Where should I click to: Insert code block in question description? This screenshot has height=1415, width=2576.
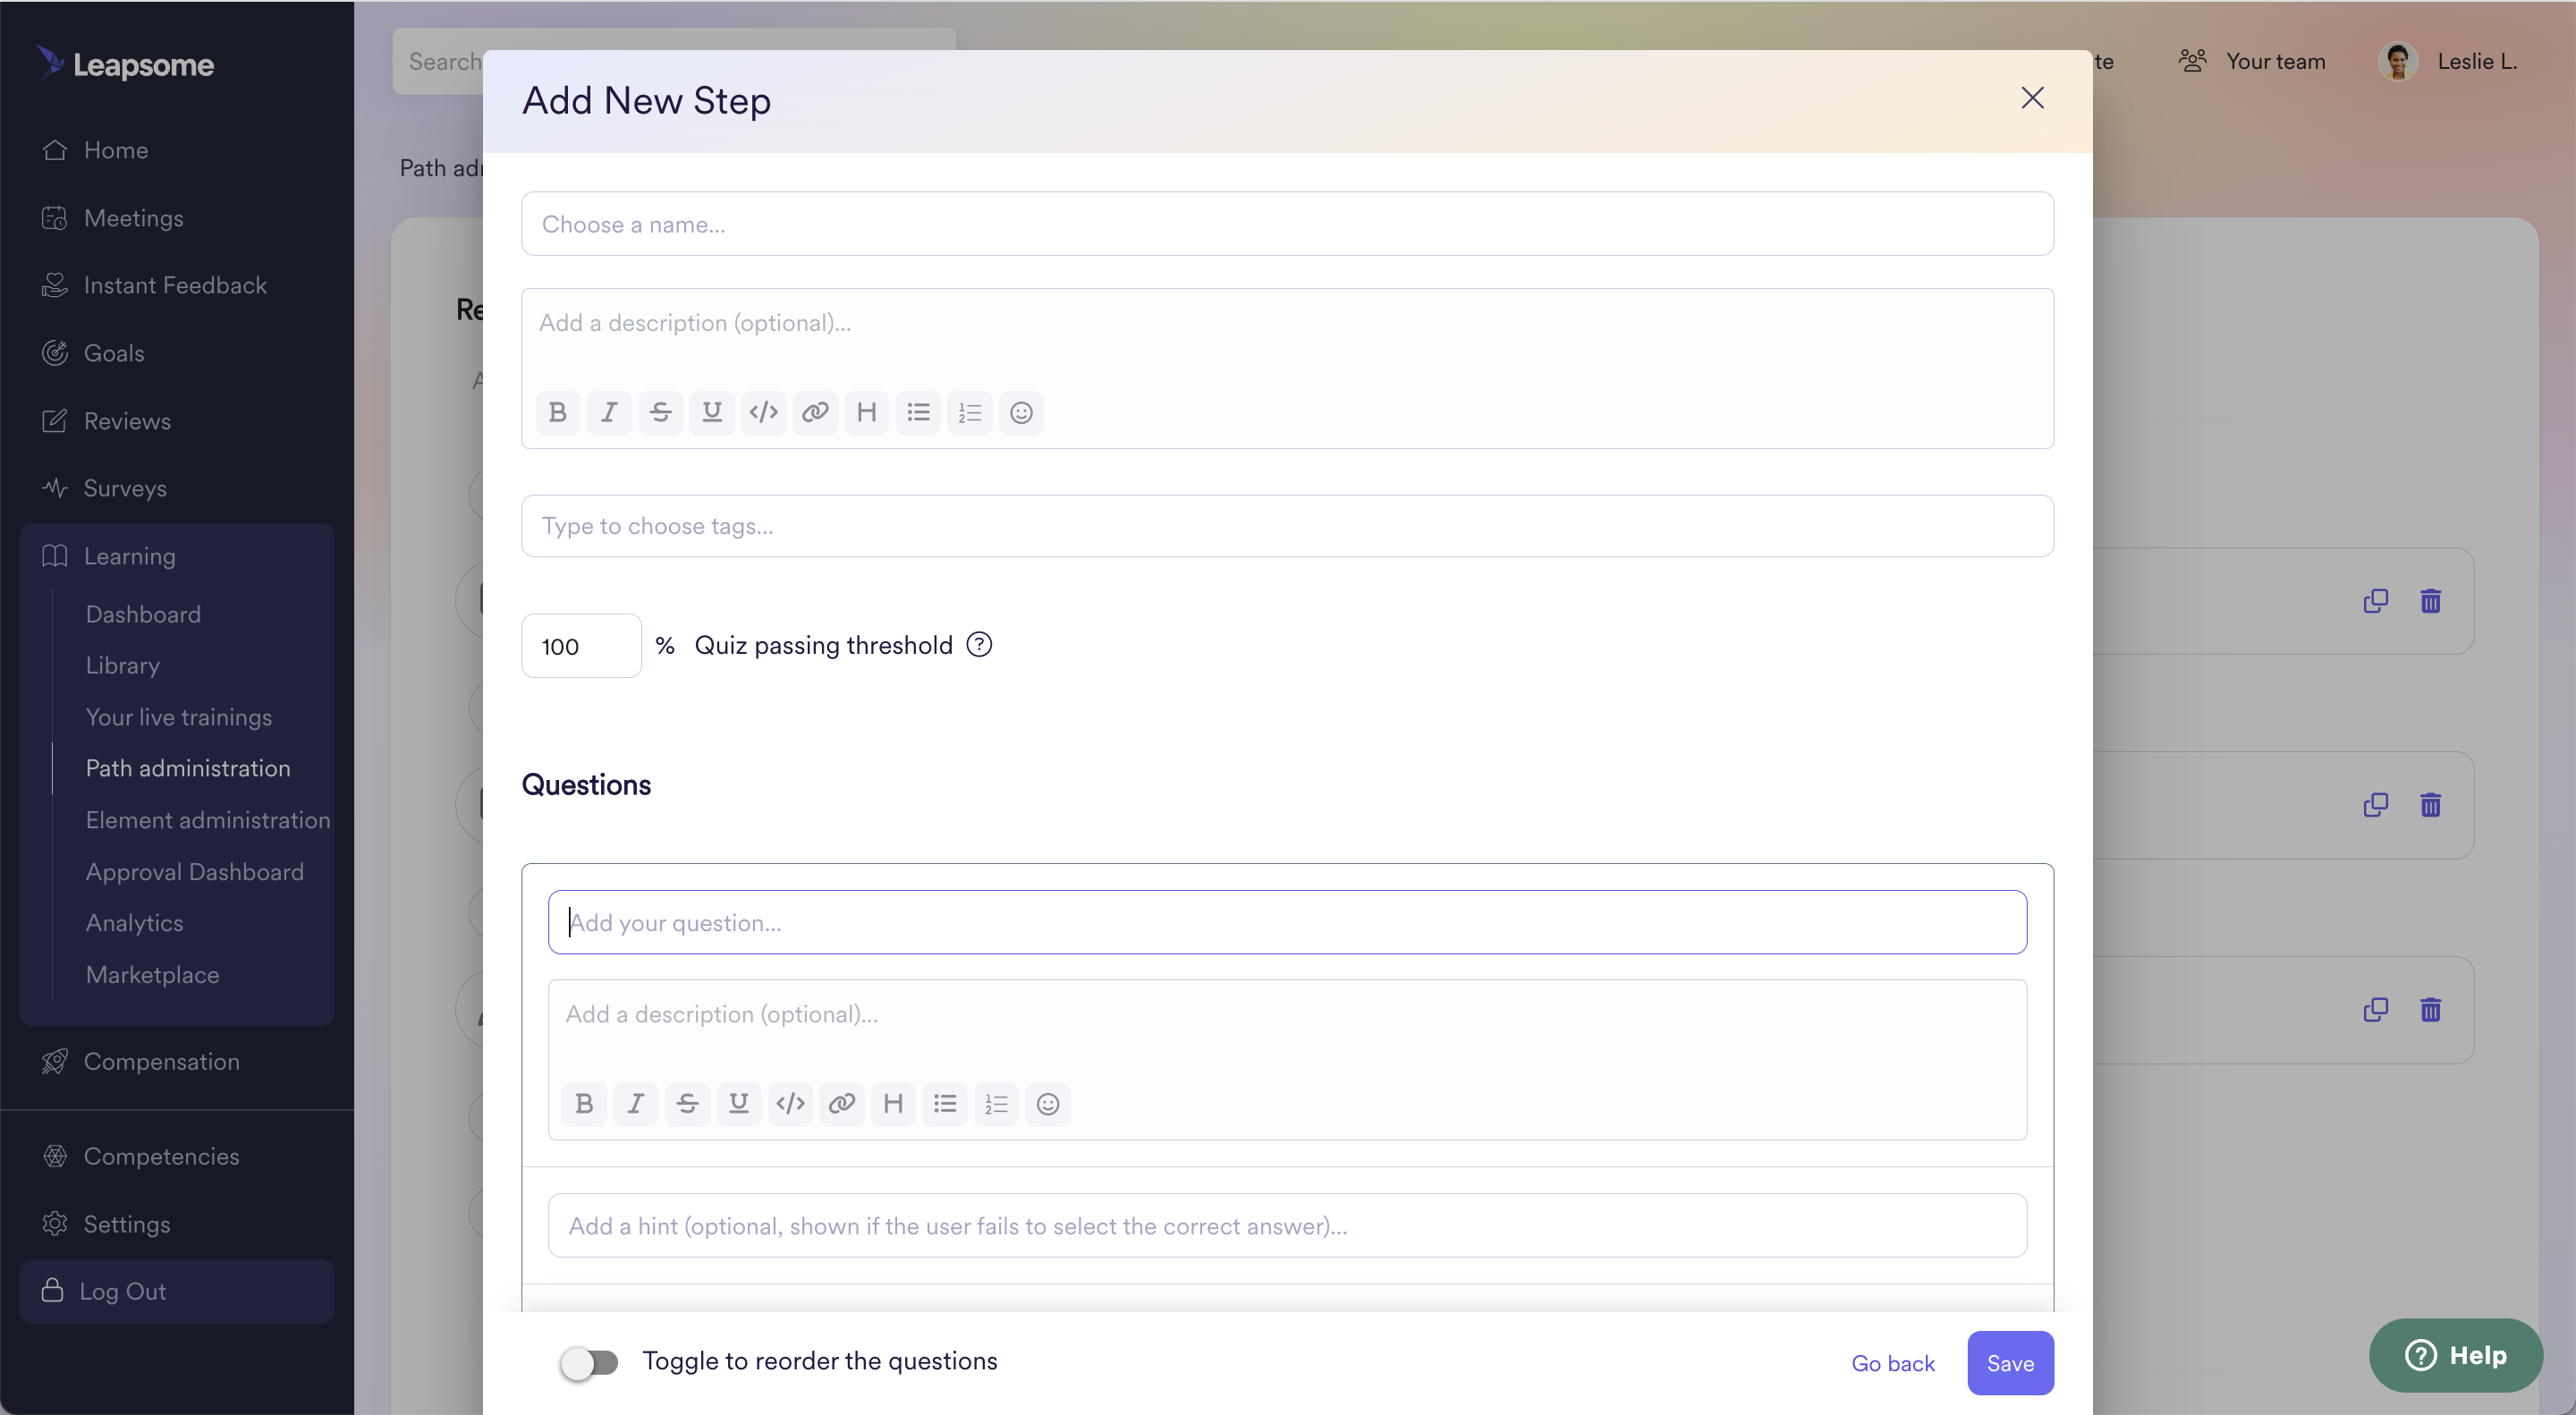point(790,1104)
